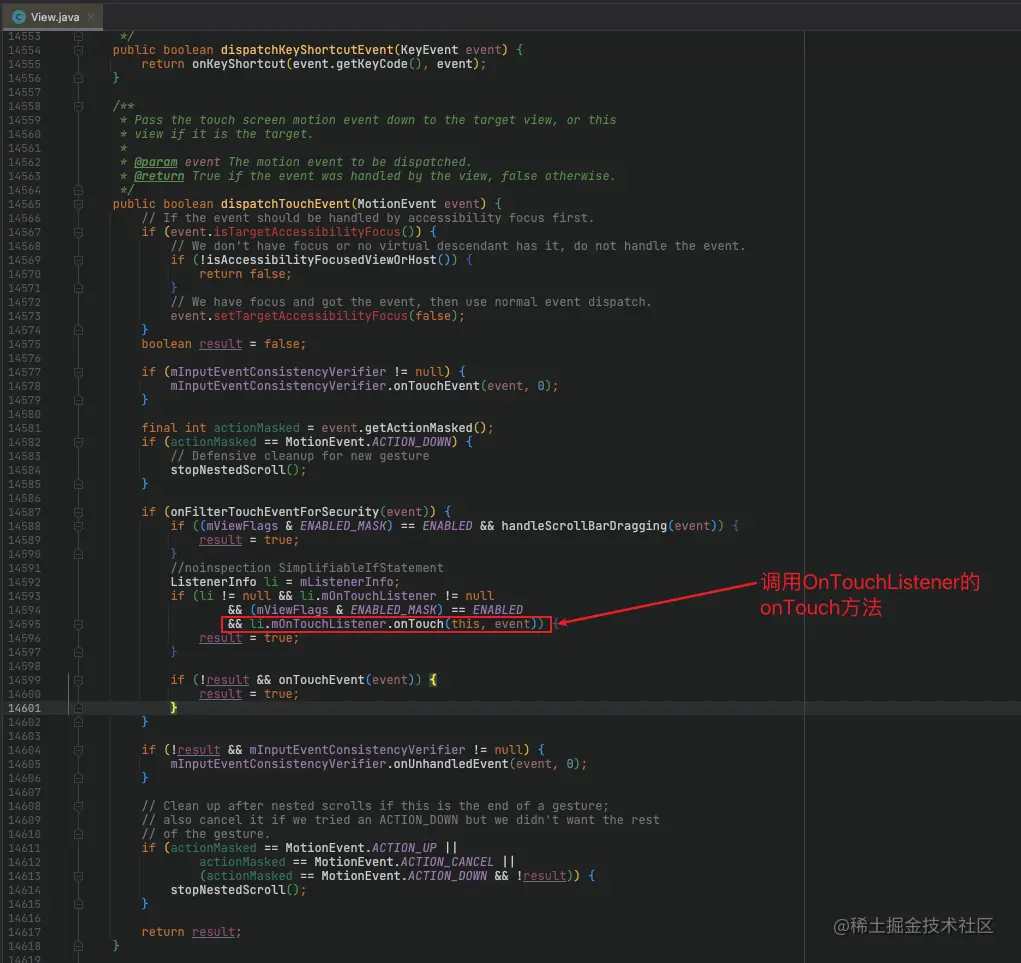Click fold end marker at line 14556
The image size is (1021, 963).
78,78
